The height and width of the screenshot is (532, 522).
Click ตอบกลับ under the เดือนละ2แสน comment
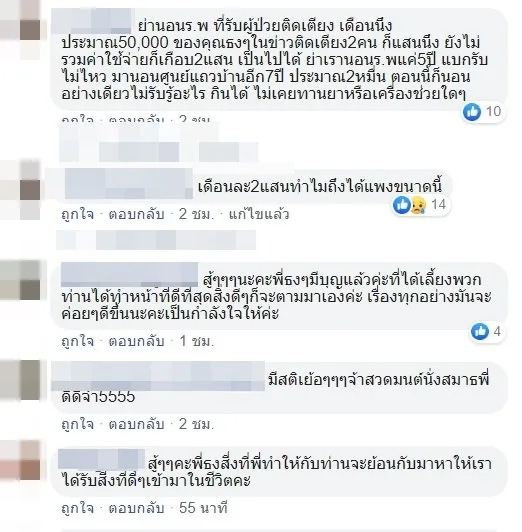pyautogui.click(x=137, y=214)
